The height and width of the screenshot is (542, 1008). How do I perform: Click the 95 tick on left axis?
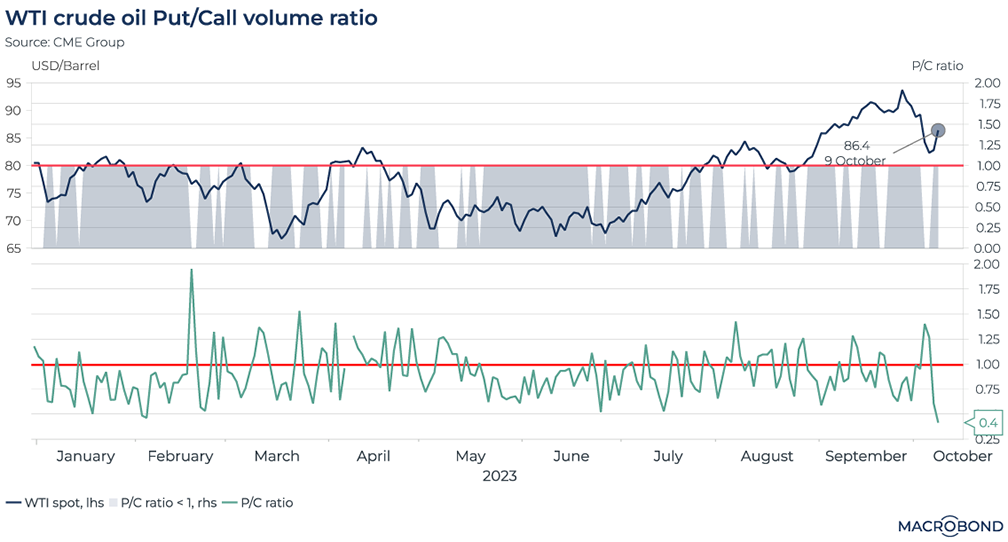click(x=15, y=82)
